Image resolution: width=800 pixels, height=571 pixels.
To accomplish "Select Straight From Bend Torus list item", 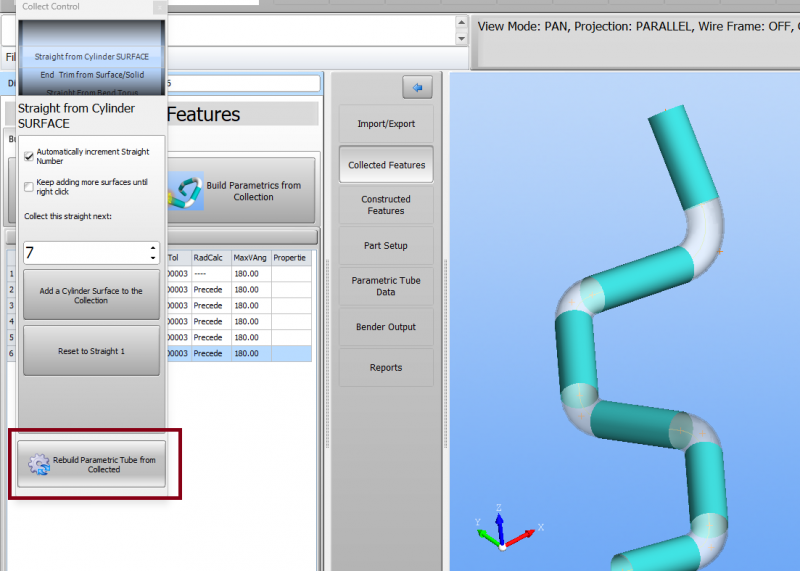I will 92,92.
